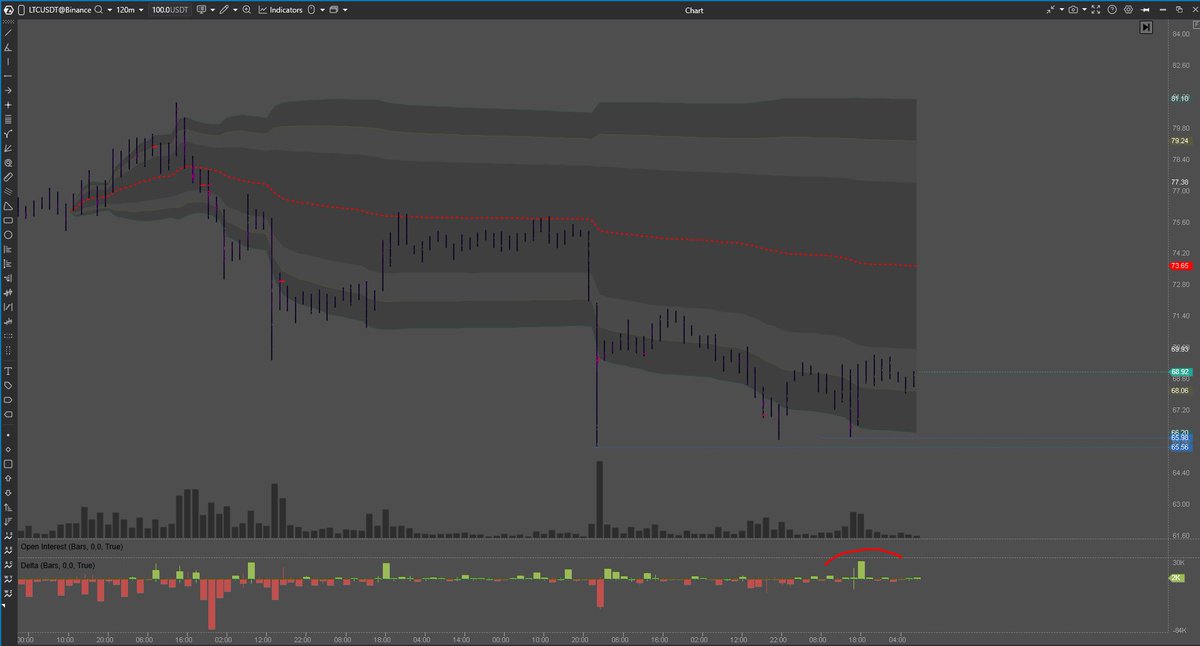Click the 81.10 price axis label

[x=1179, y=99]
